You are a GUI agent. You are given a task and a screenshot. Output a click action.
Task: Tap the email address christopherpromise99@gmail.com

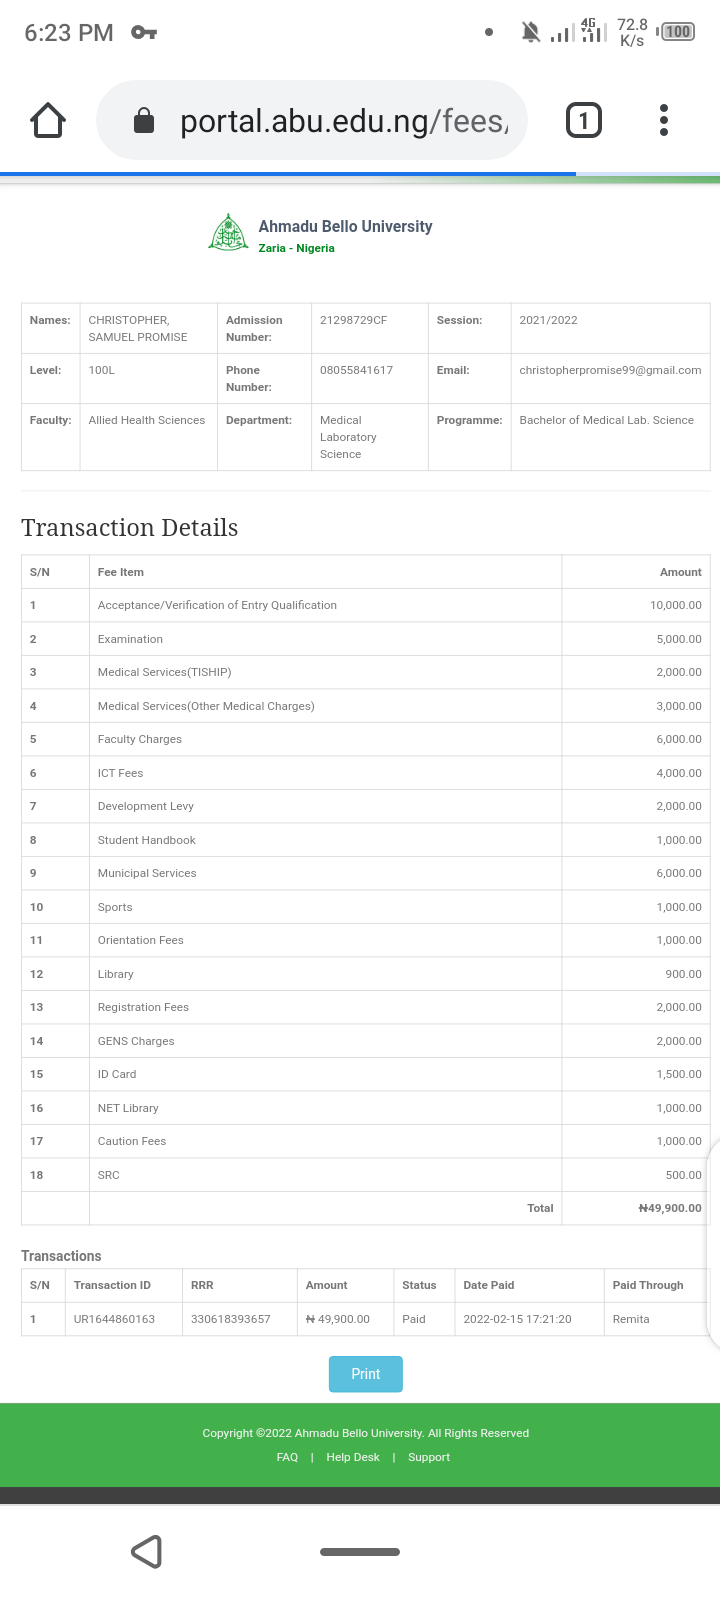pyautogui.click(x=610, y=370)
